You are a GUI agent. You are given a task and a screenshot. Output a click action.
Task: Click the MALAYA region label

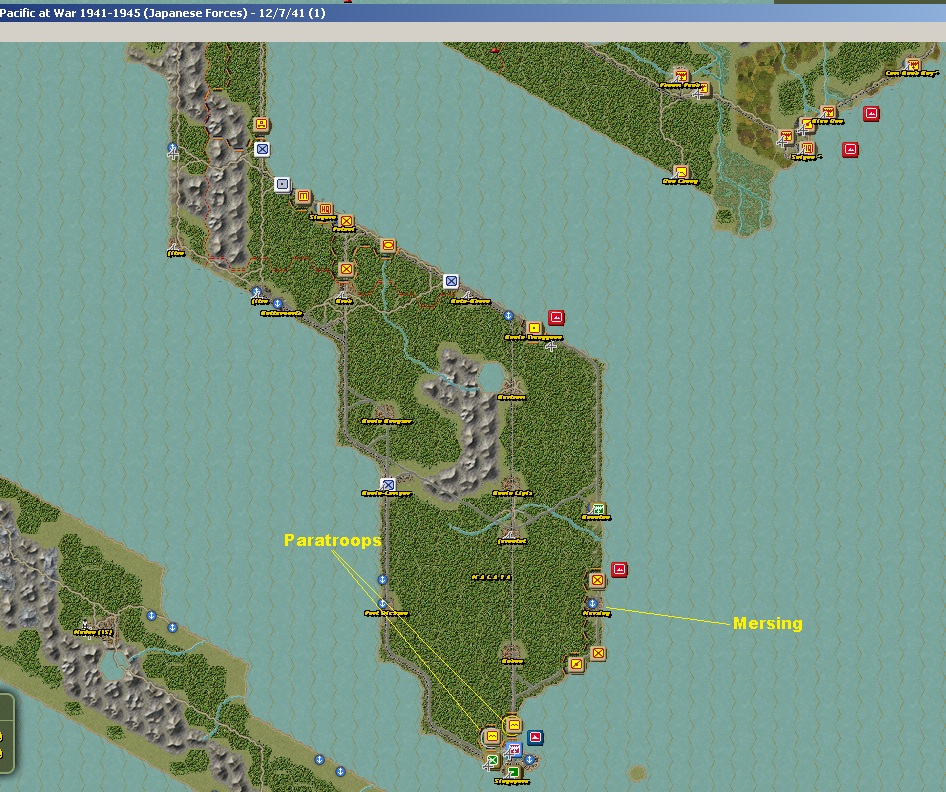pos(491,577)
